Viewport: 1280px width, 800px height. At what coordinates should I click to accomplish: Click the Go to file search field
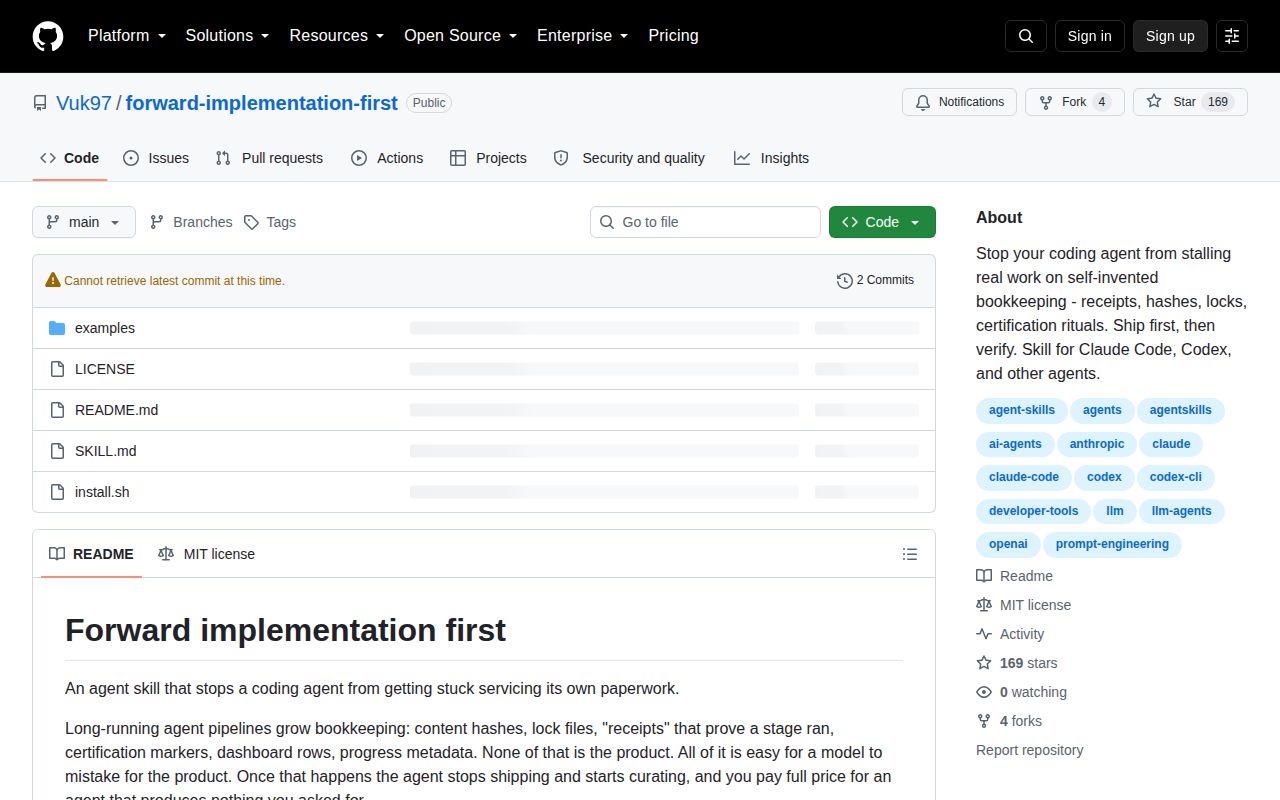click(705, 222)
